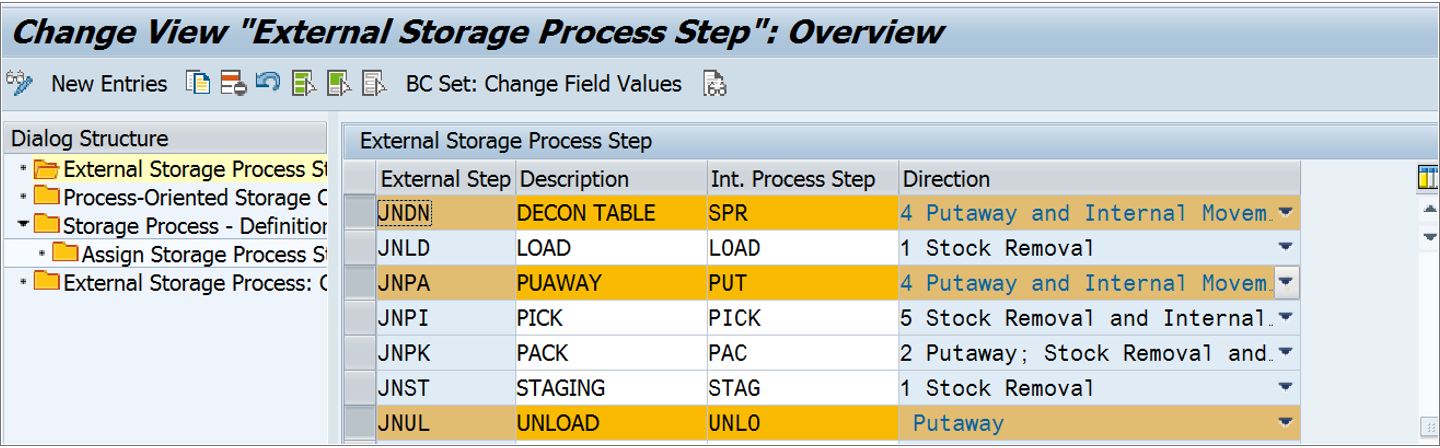Click the Undo Change arrow icon
Screen dimensions: 1440x448
coord(267,83)
